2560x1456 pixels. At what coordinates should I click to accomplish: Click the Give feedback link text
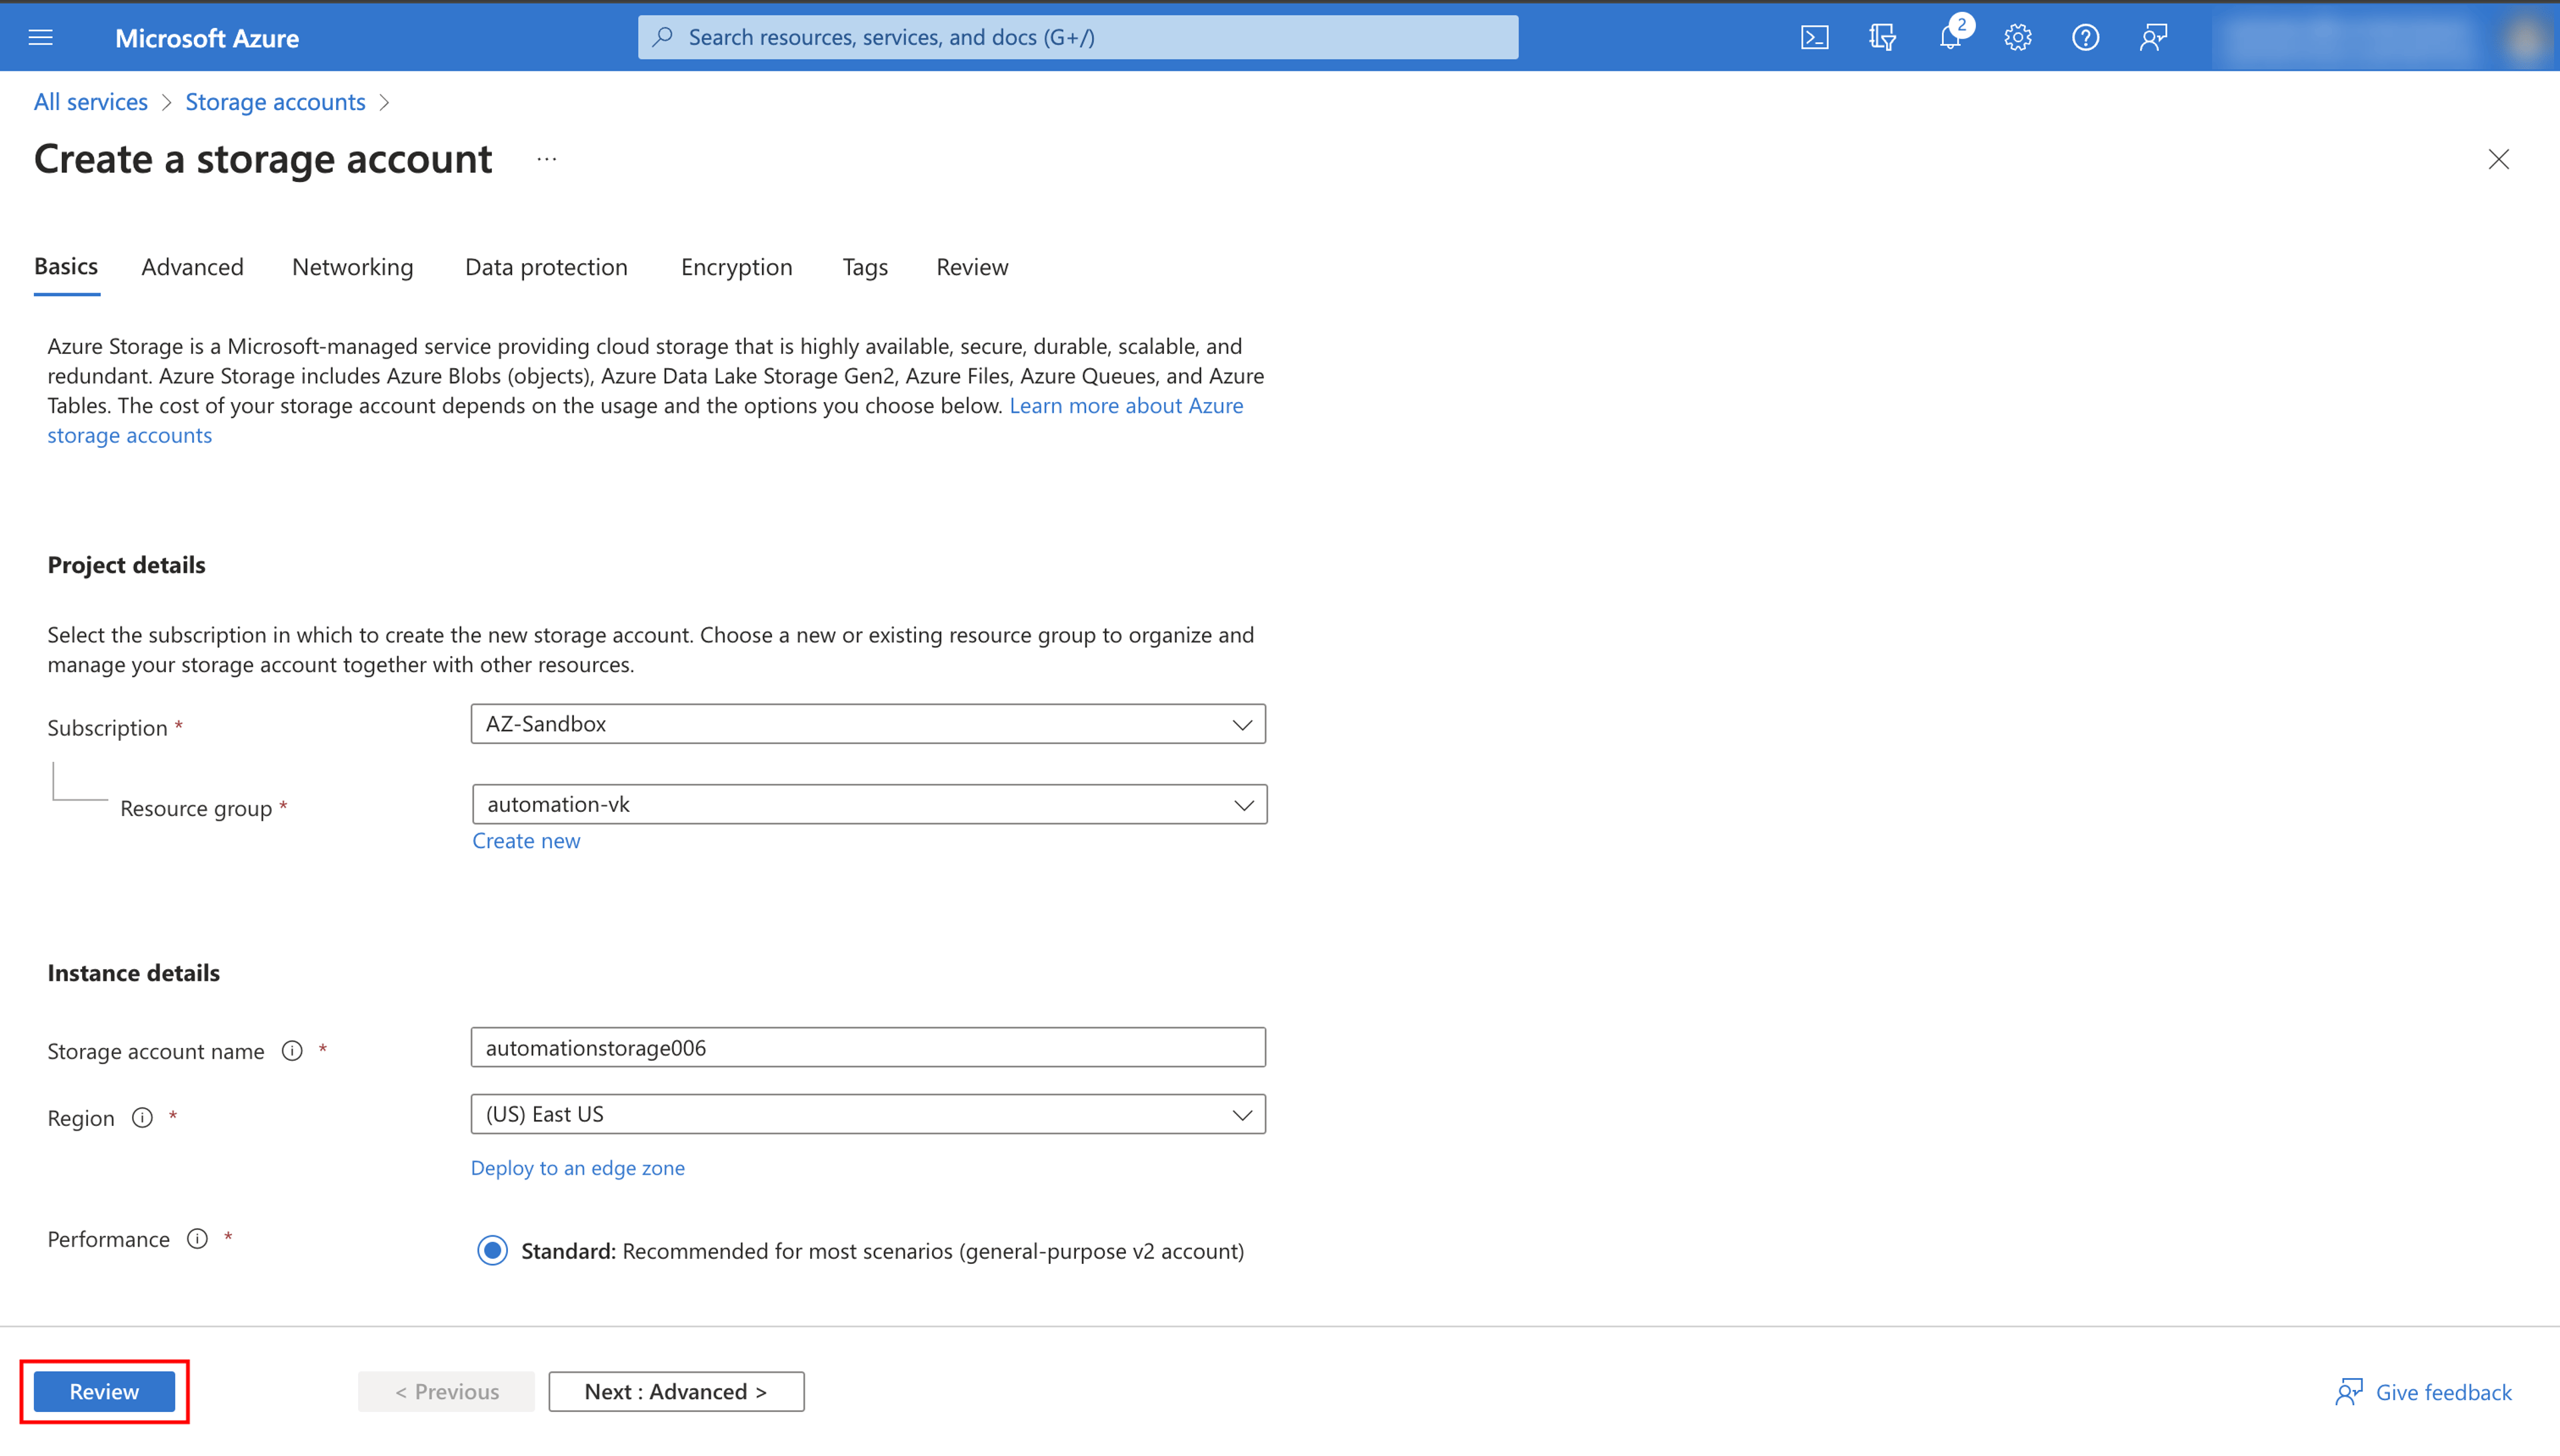tap(2443, 1392)
